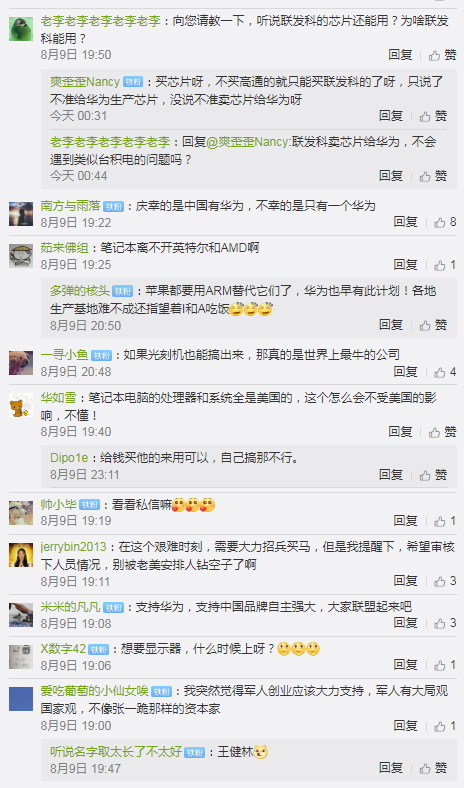Open username link 听说名字取太长了不太好
The height and width of the screenshot is (788, 464).
pyautogui.click(x=116, y=751)
